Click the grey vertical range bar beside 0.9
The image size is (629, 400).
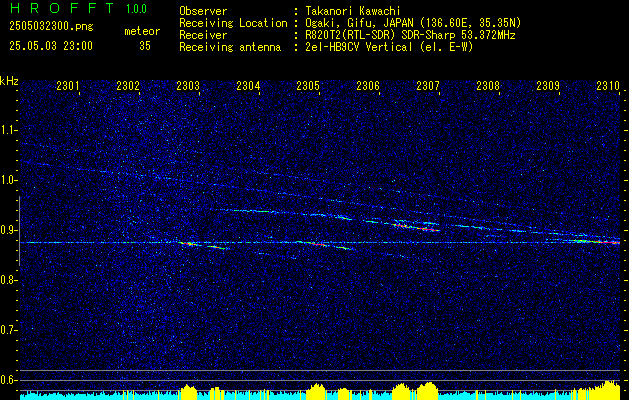19,231
